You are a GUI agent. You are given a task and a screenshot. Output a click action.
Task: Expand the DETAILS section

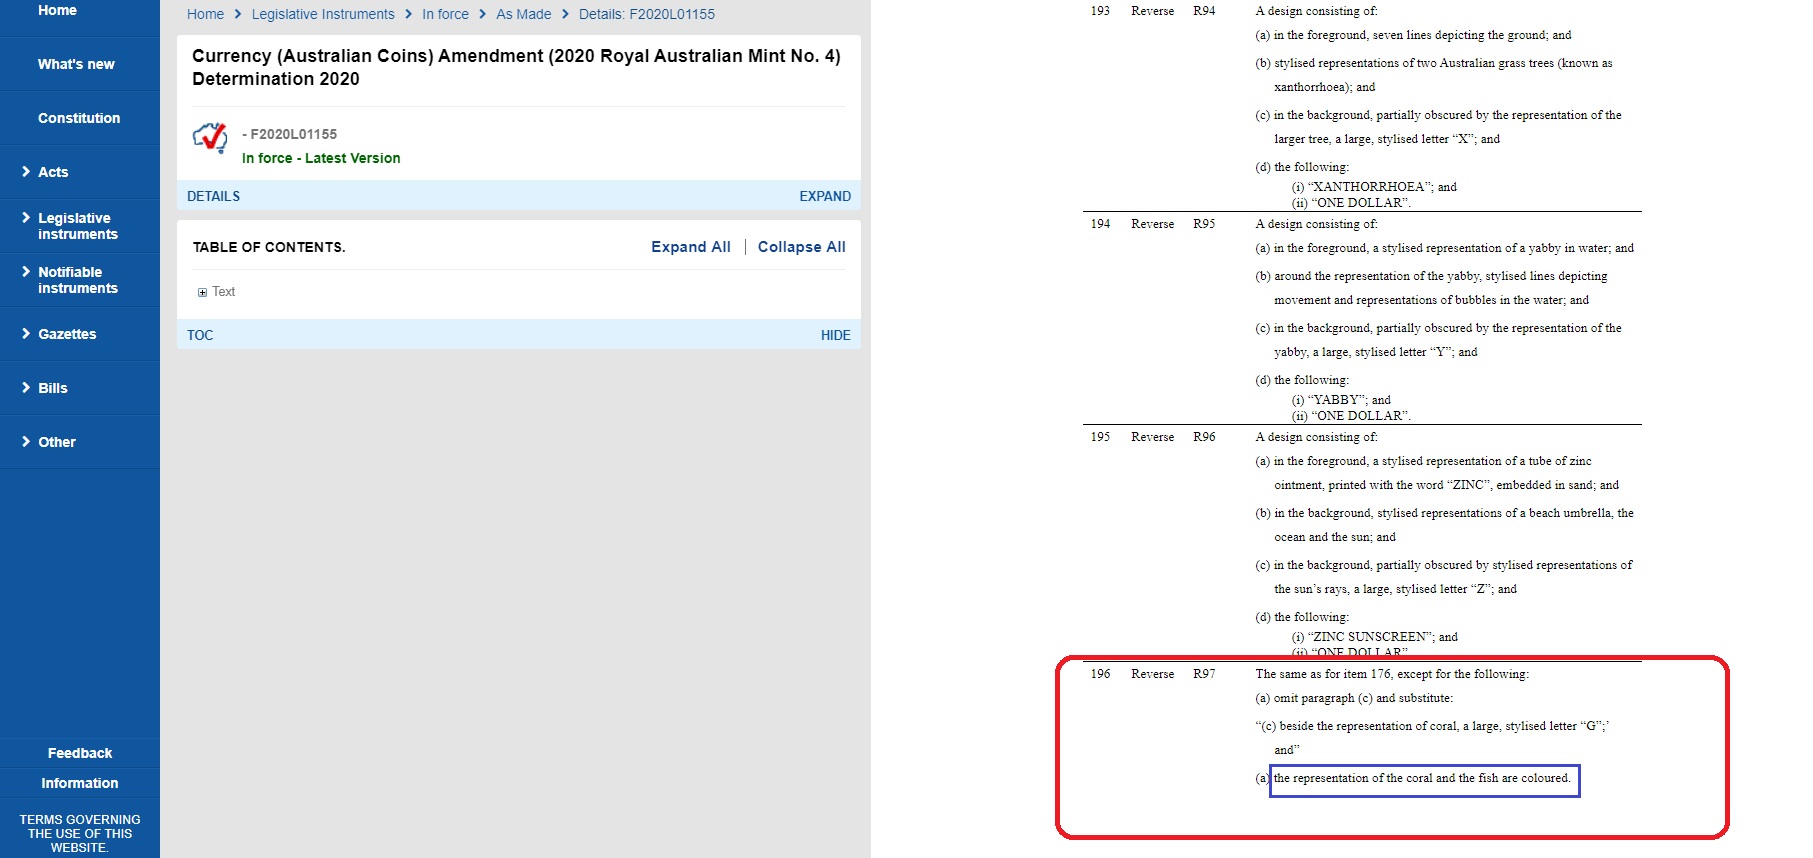(x=825, y=196)
